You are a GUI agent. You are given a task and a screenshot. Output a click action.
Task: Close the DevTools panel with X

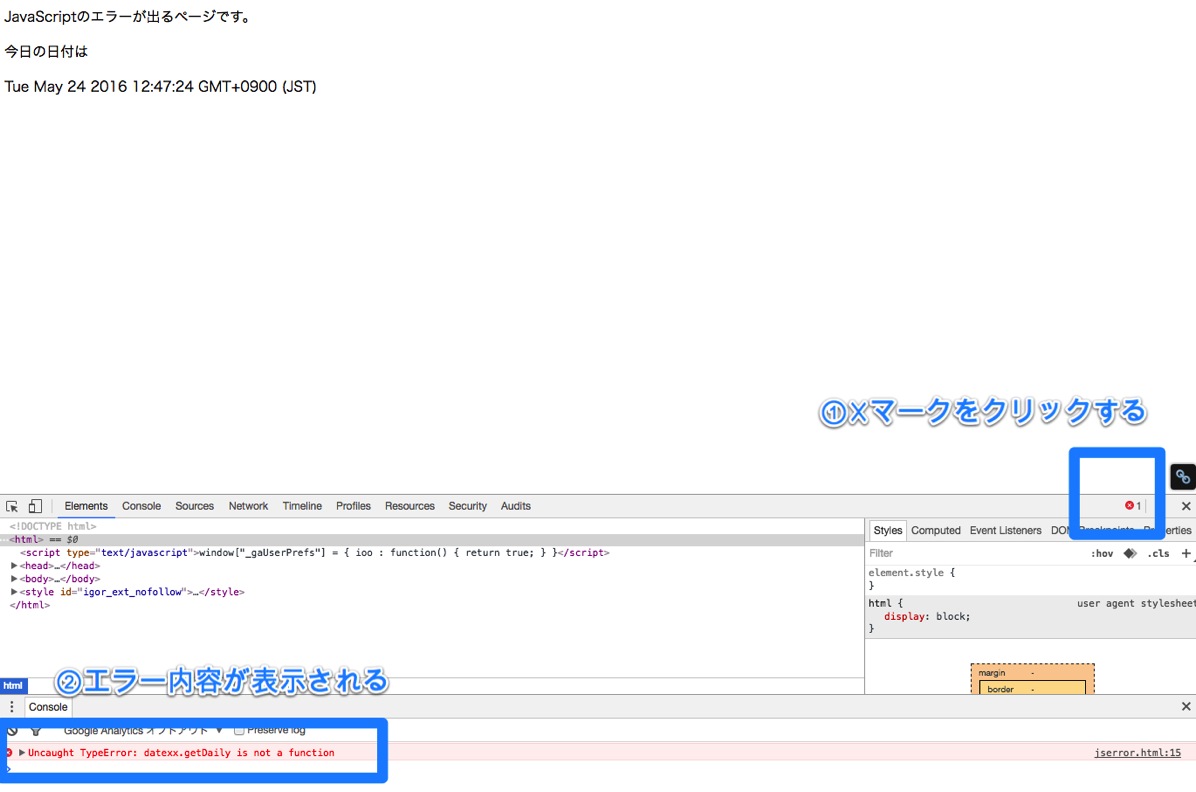[x=1185, y=506]
